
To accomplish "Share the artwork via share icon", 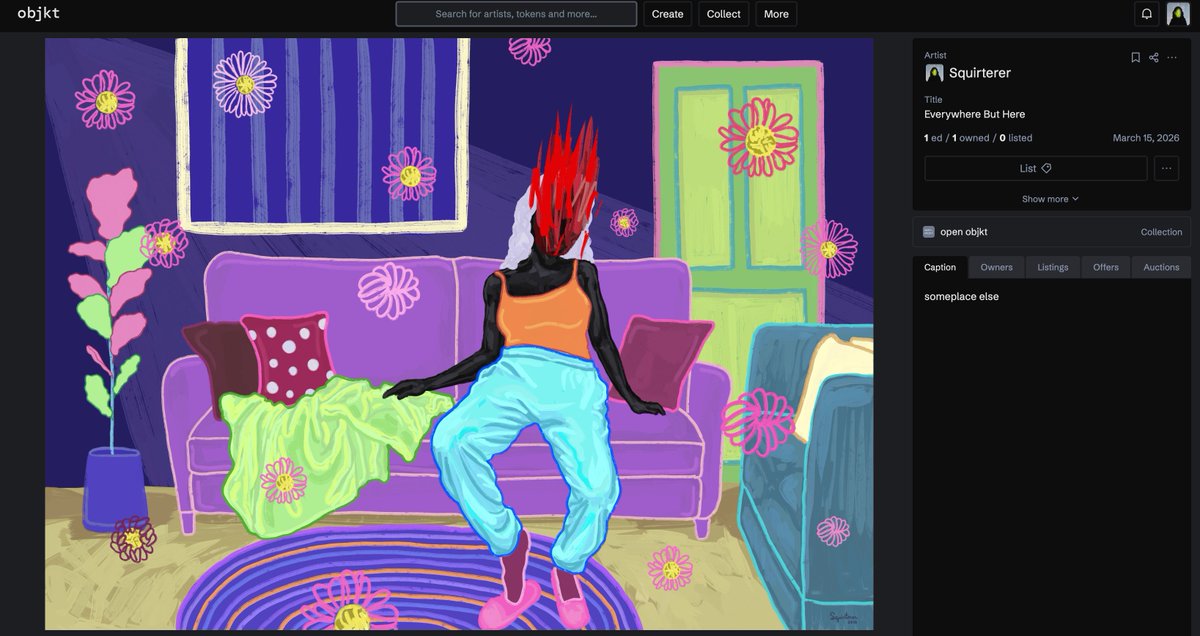I will pos(1153,57).
